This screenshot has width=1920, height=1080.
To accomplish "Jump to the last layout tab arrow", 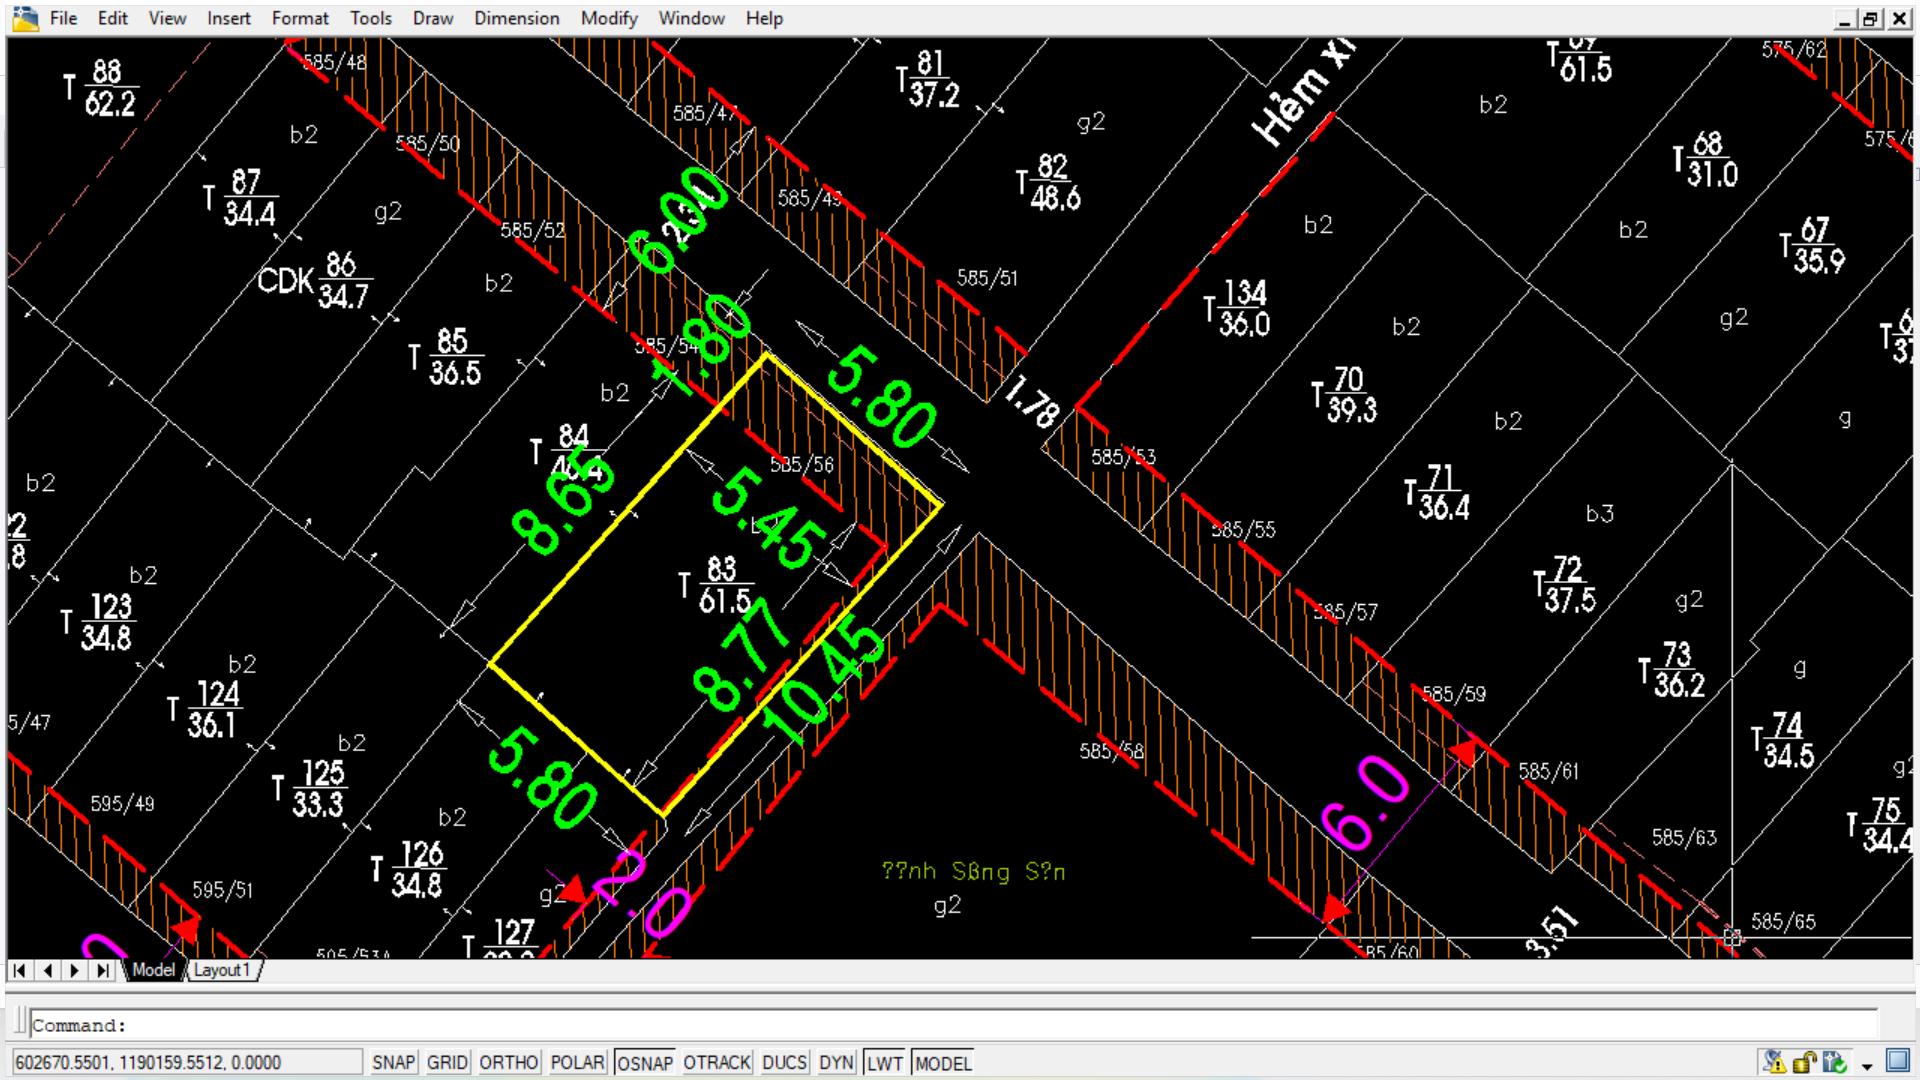I will point(103,970).
